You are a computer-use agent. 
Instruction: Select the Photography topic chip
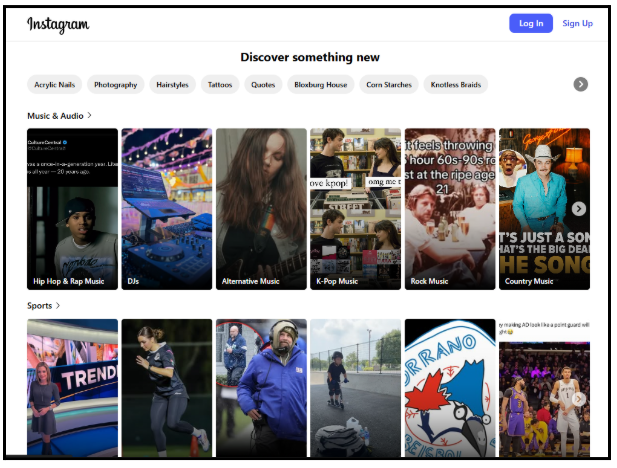pyautogui.click(x=116, y=85)
